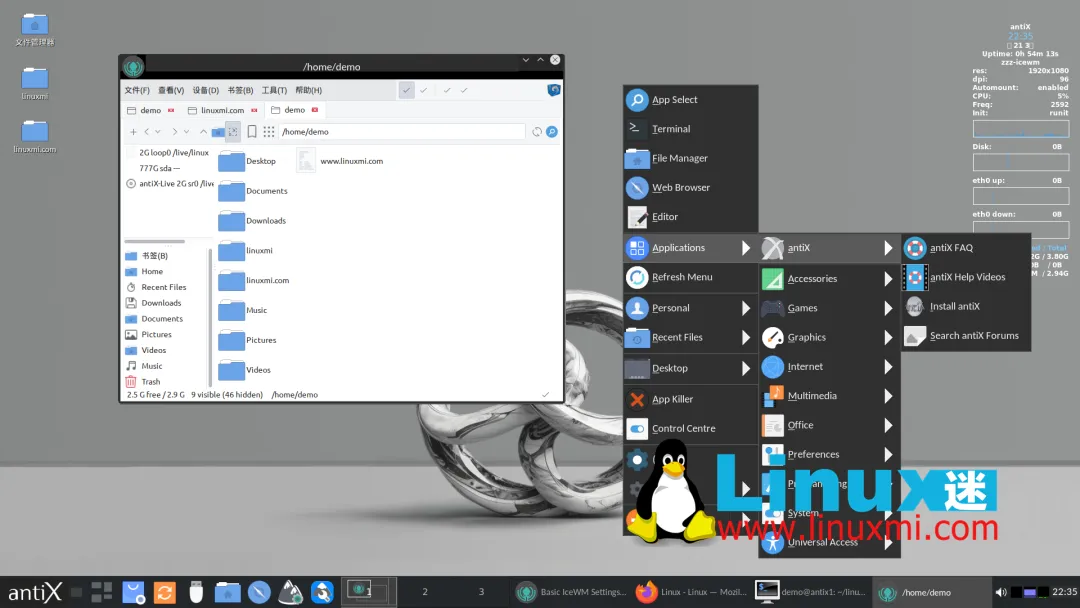1080x608 pixels.
Task: Select the www.linuxmi.com file
Action: tap(340, 161)
